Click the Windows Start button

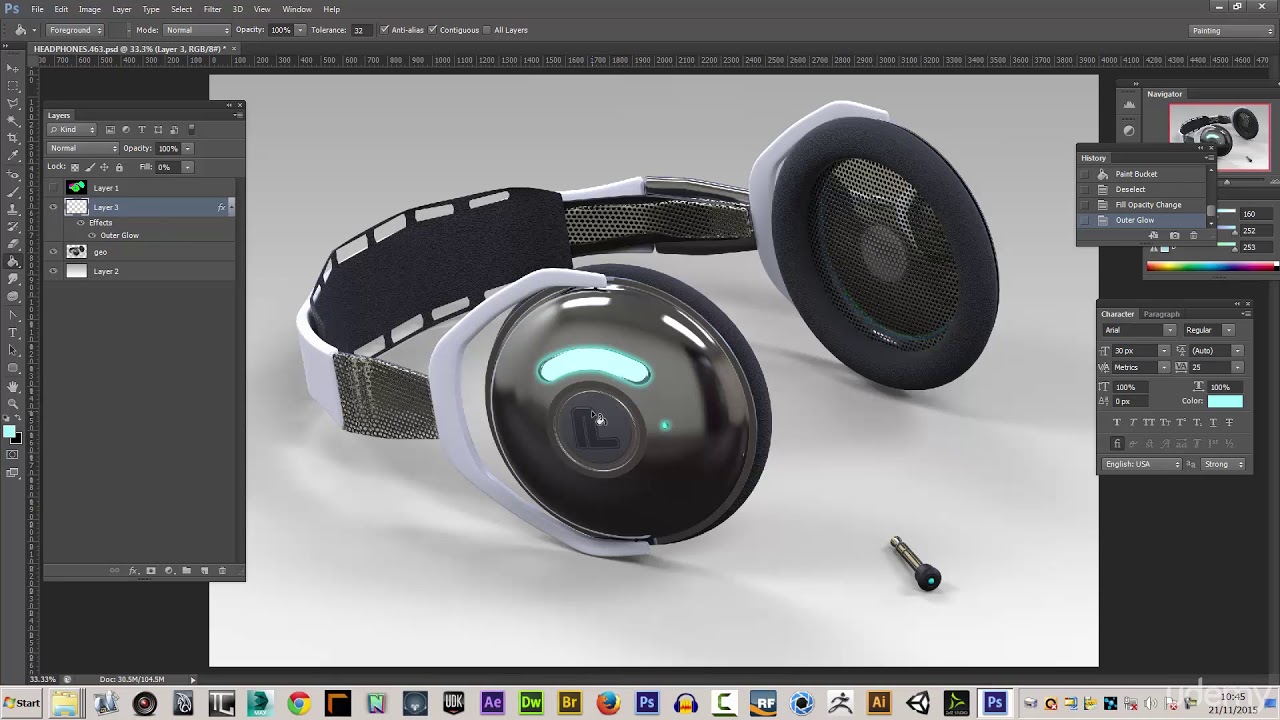(22, 703)
